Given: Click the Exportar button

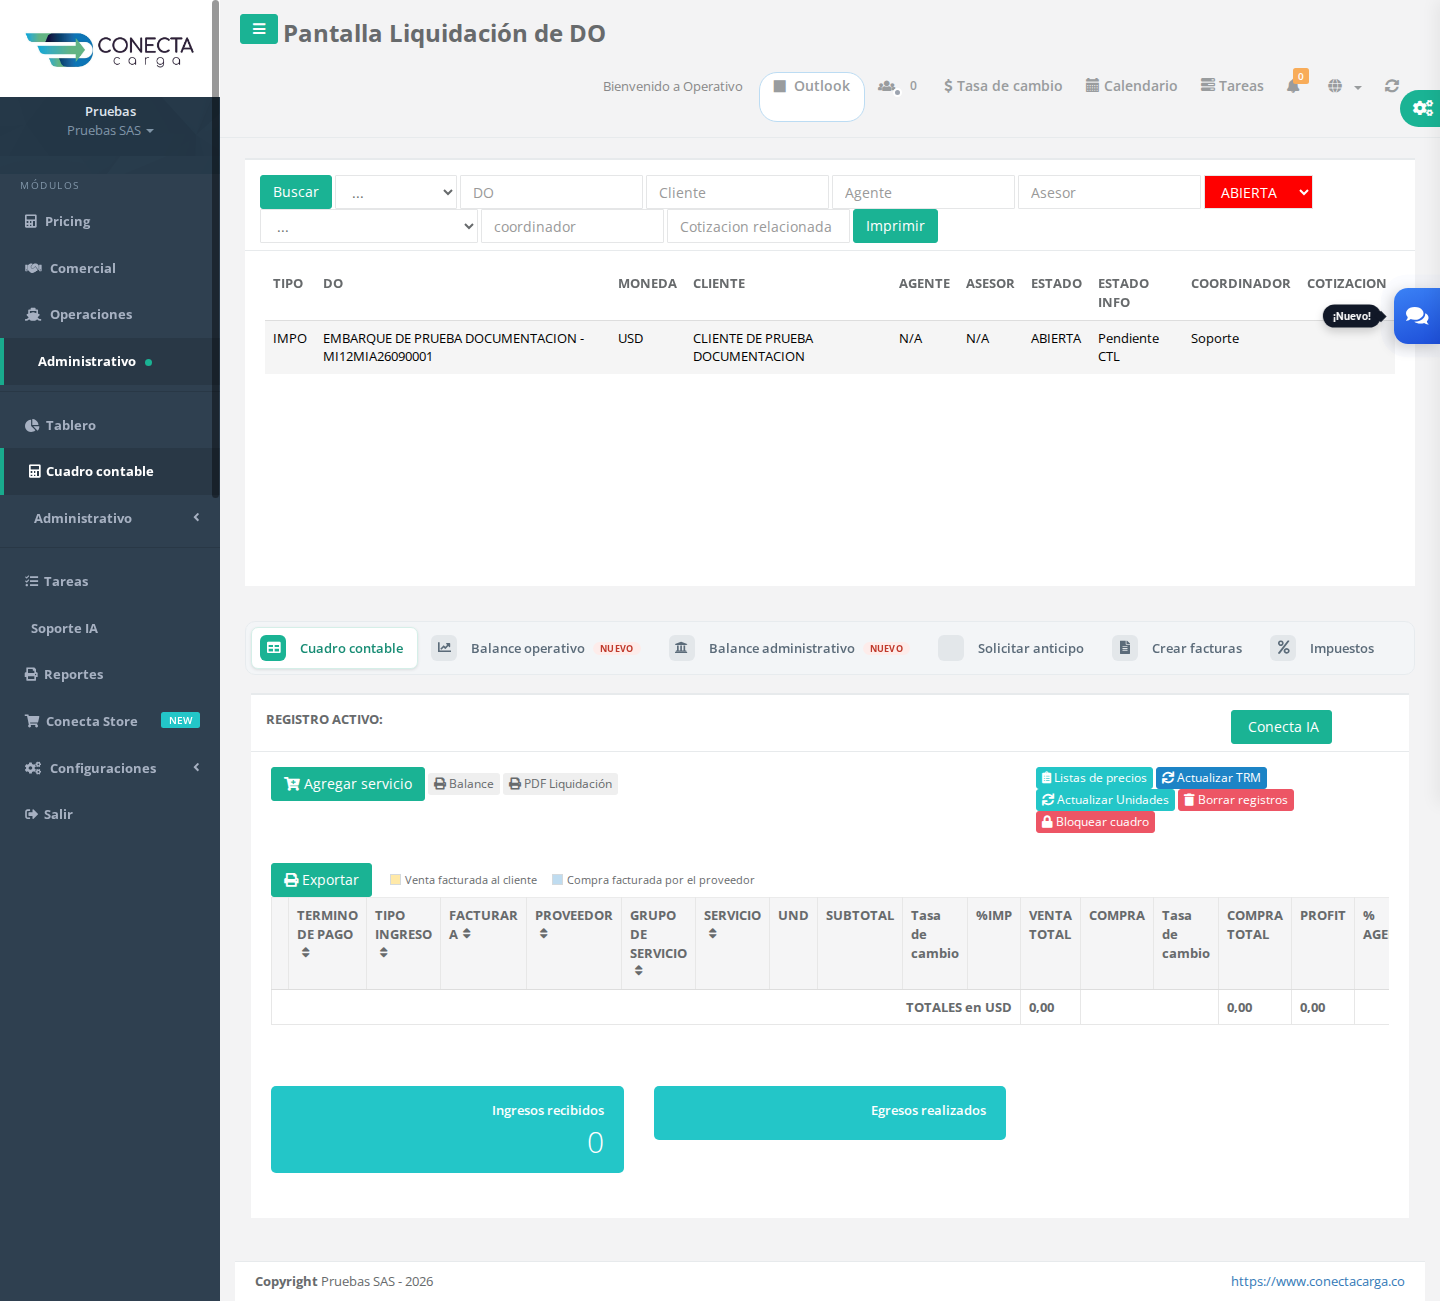Looking at the screenshot, I should [321, 880].
